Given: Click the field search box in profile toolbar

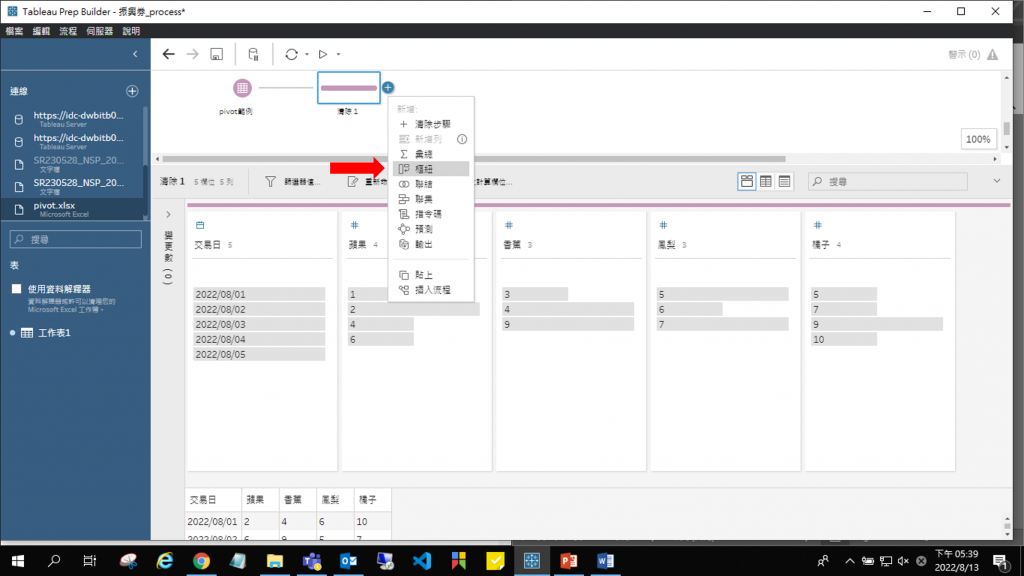Looking at the screenshot, I should (888, 182).
